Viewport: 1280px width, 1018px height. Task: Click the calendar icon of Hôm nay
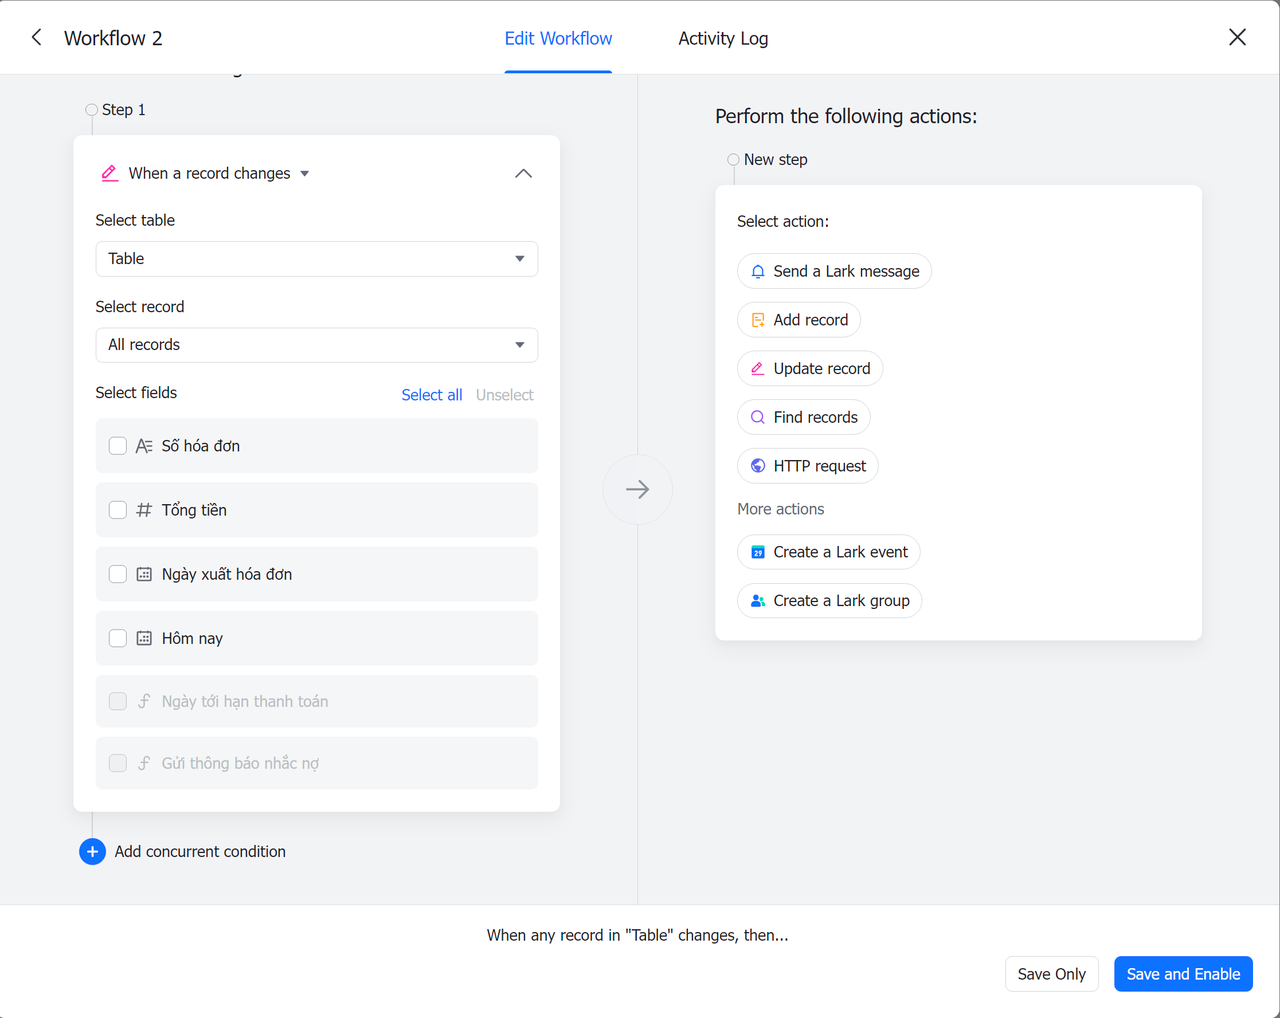click(144, 638)
